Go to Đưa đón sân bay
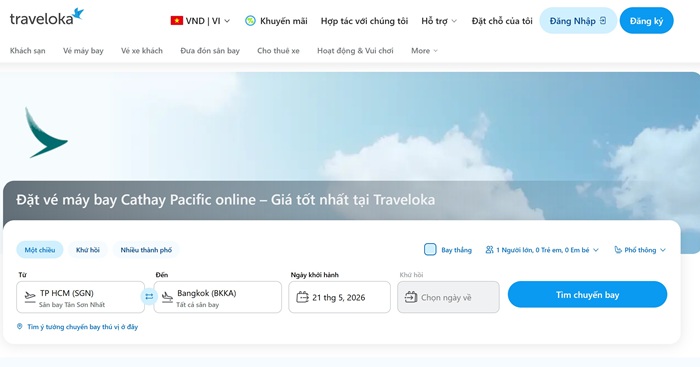The image size is (700, 367). pyautogui.click(x=210, y=51)
